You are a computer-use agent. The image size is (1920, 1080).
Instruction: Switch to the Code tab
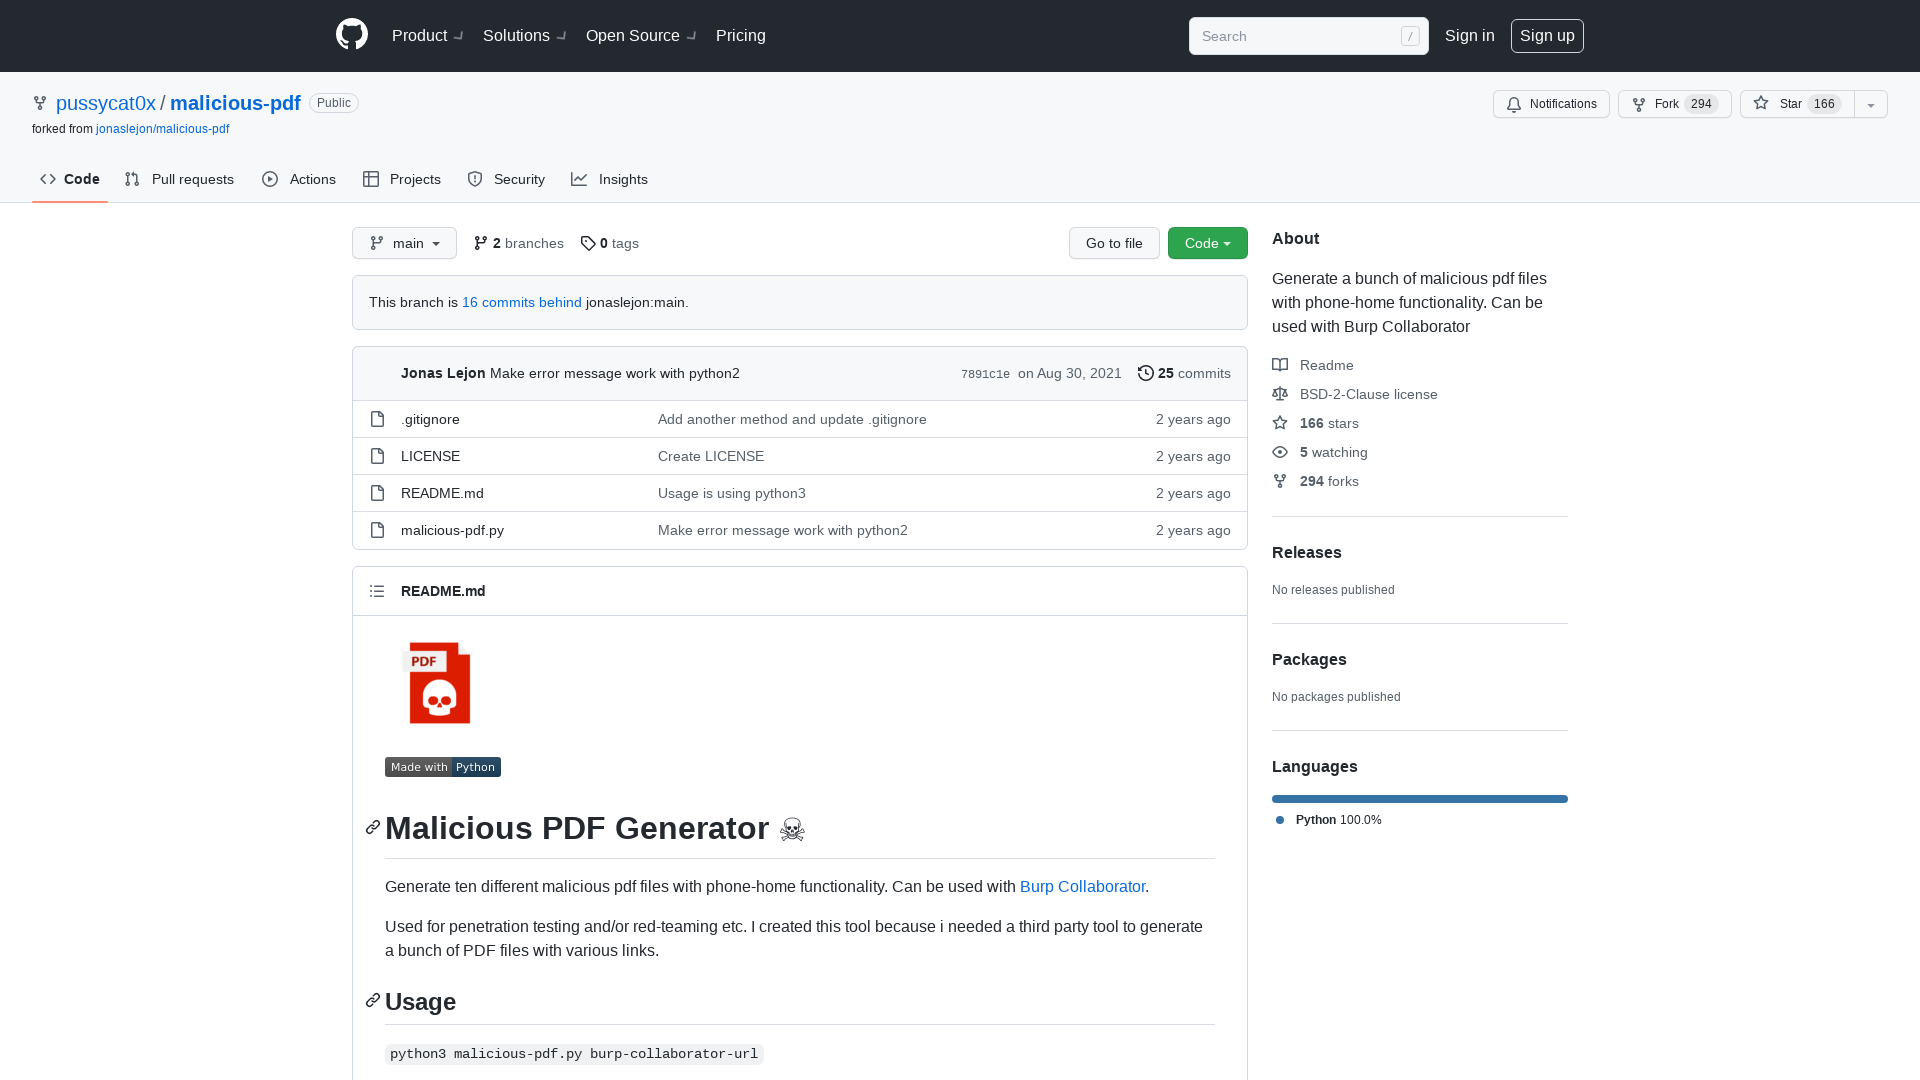point(70,179)
